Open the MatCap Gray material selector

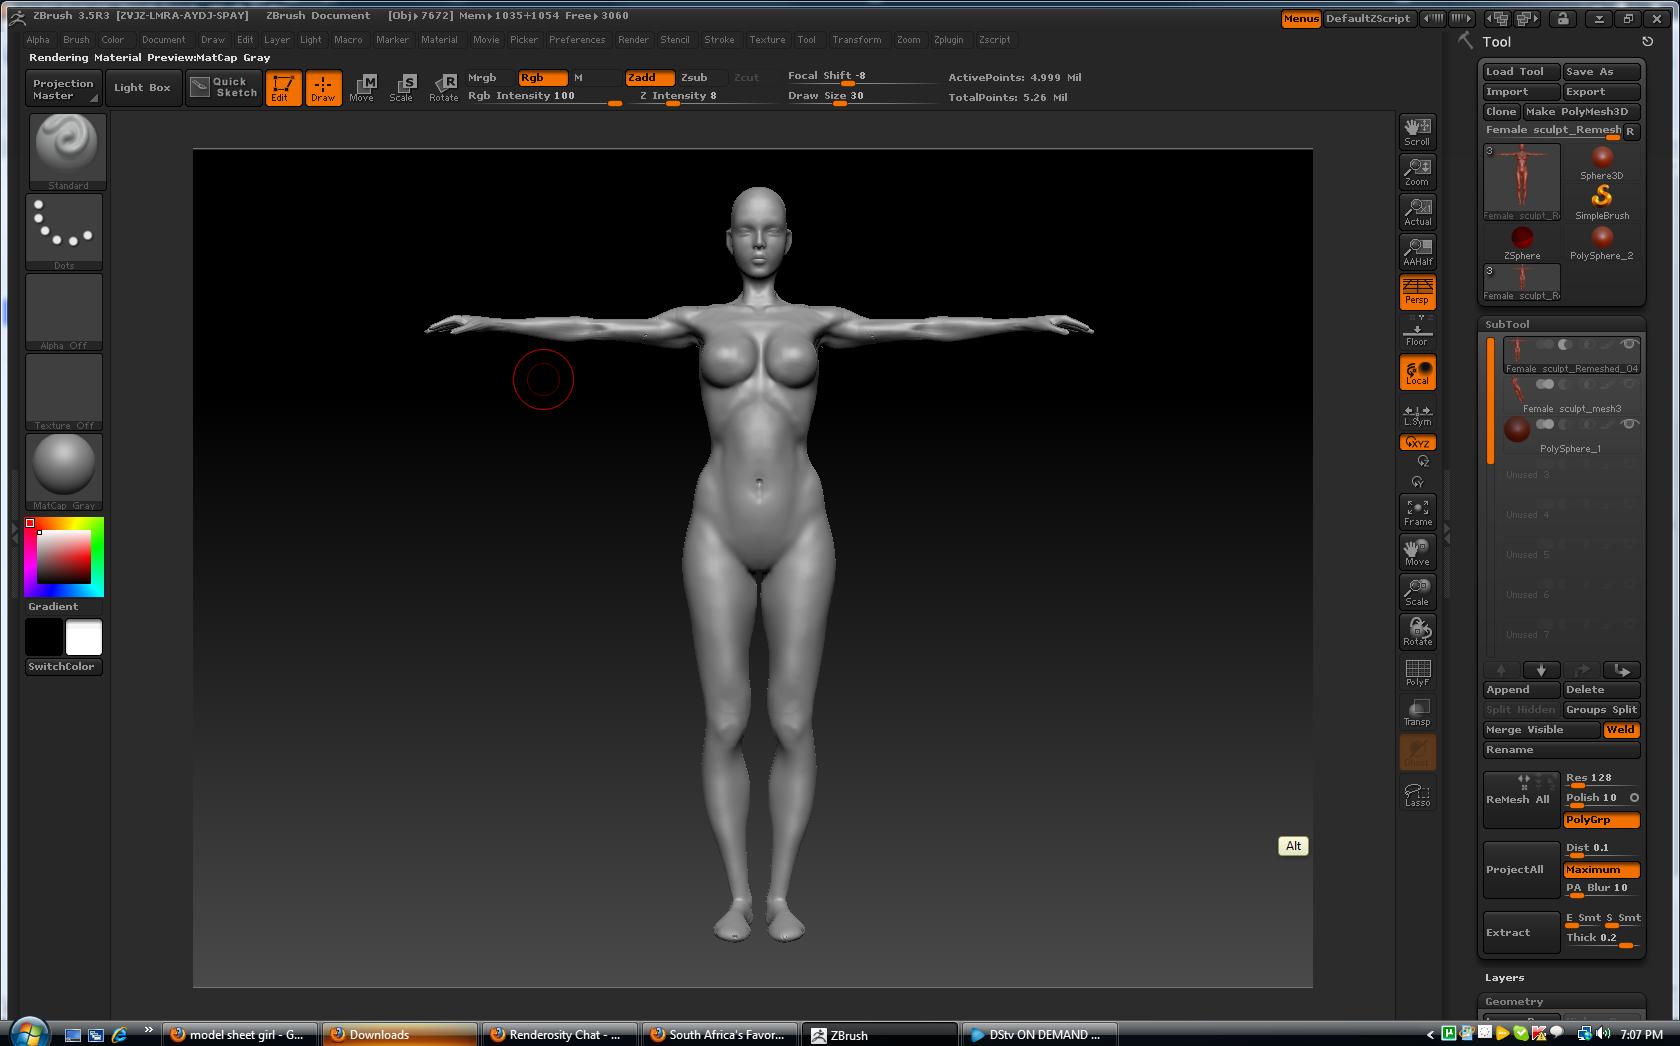click(64, 471)
